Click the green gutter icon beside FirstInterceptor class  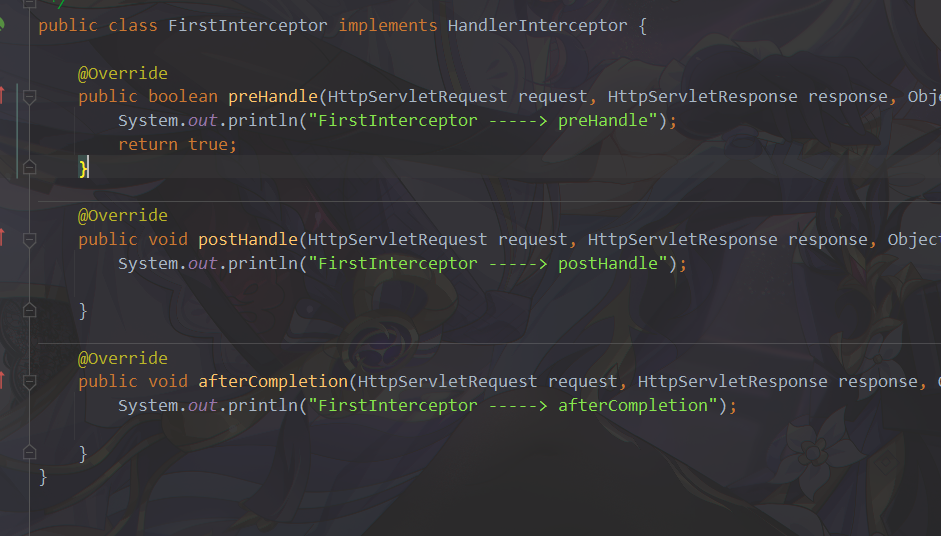(2, 25)
